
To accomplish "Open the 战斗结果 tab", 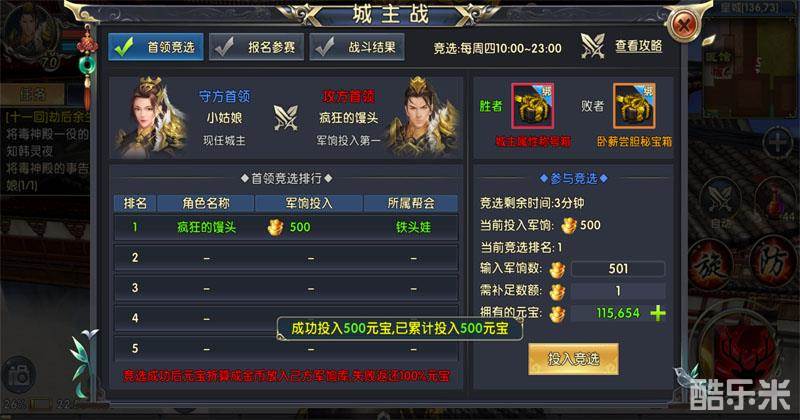I will click(x=357, y=47).
